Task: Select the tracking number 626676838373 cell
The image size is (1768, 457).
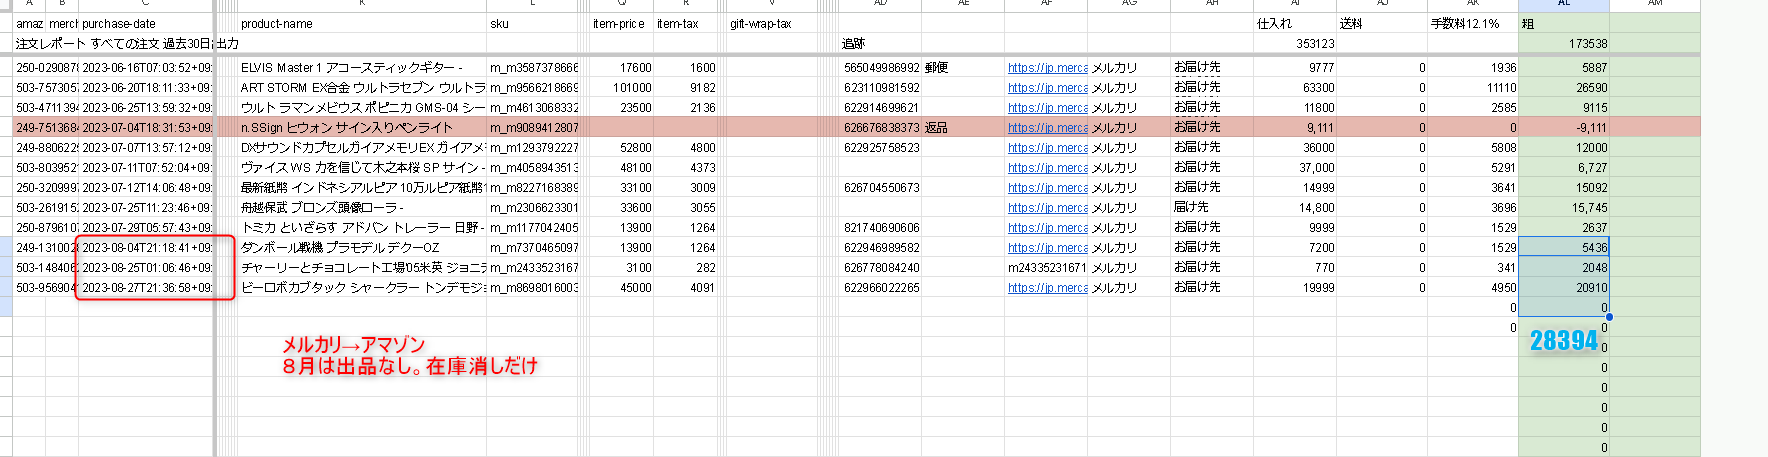Action: [880, 128]
